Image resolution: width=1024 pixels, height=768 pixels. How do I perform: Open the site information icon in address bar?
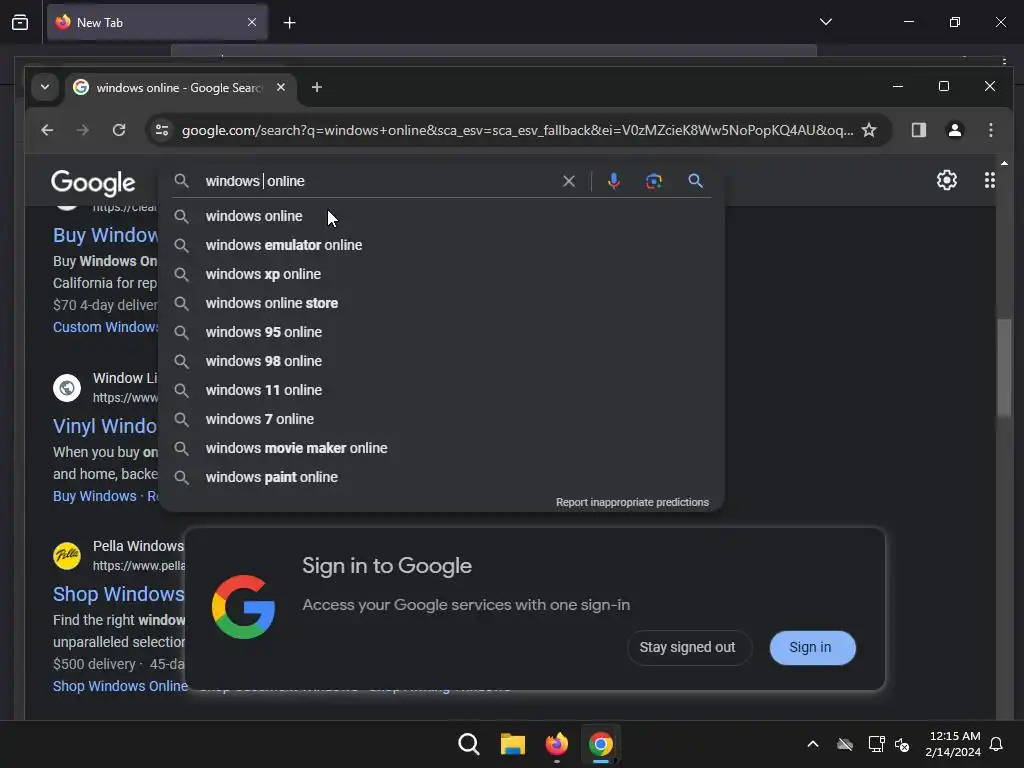tap(162, 130)
